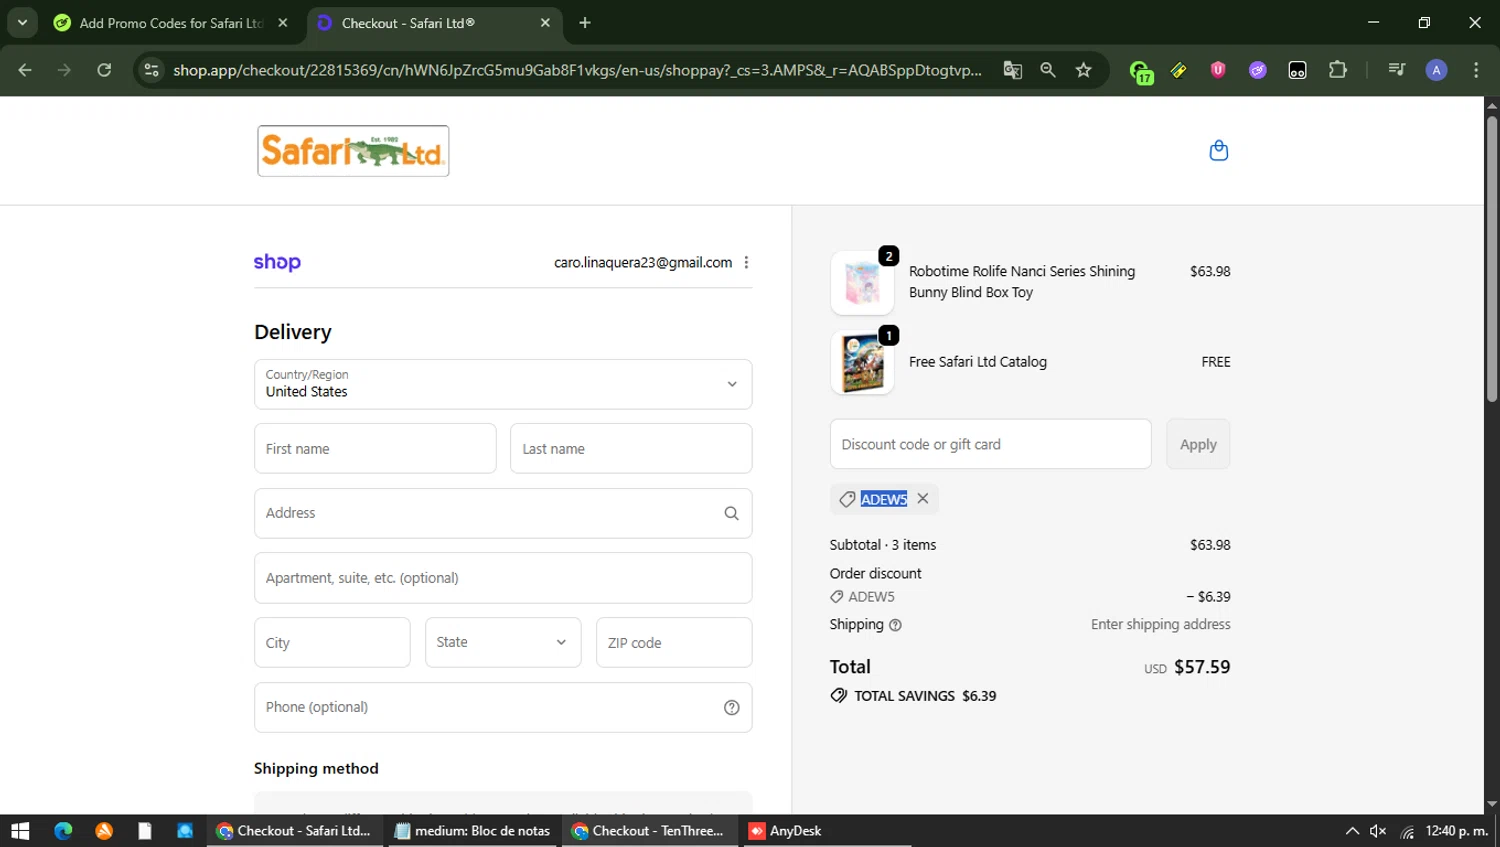The height and width of the screenshot is (847, 1500).
Task: Open the shopping bag cart icon
Action: click(x=1218, y=151)
